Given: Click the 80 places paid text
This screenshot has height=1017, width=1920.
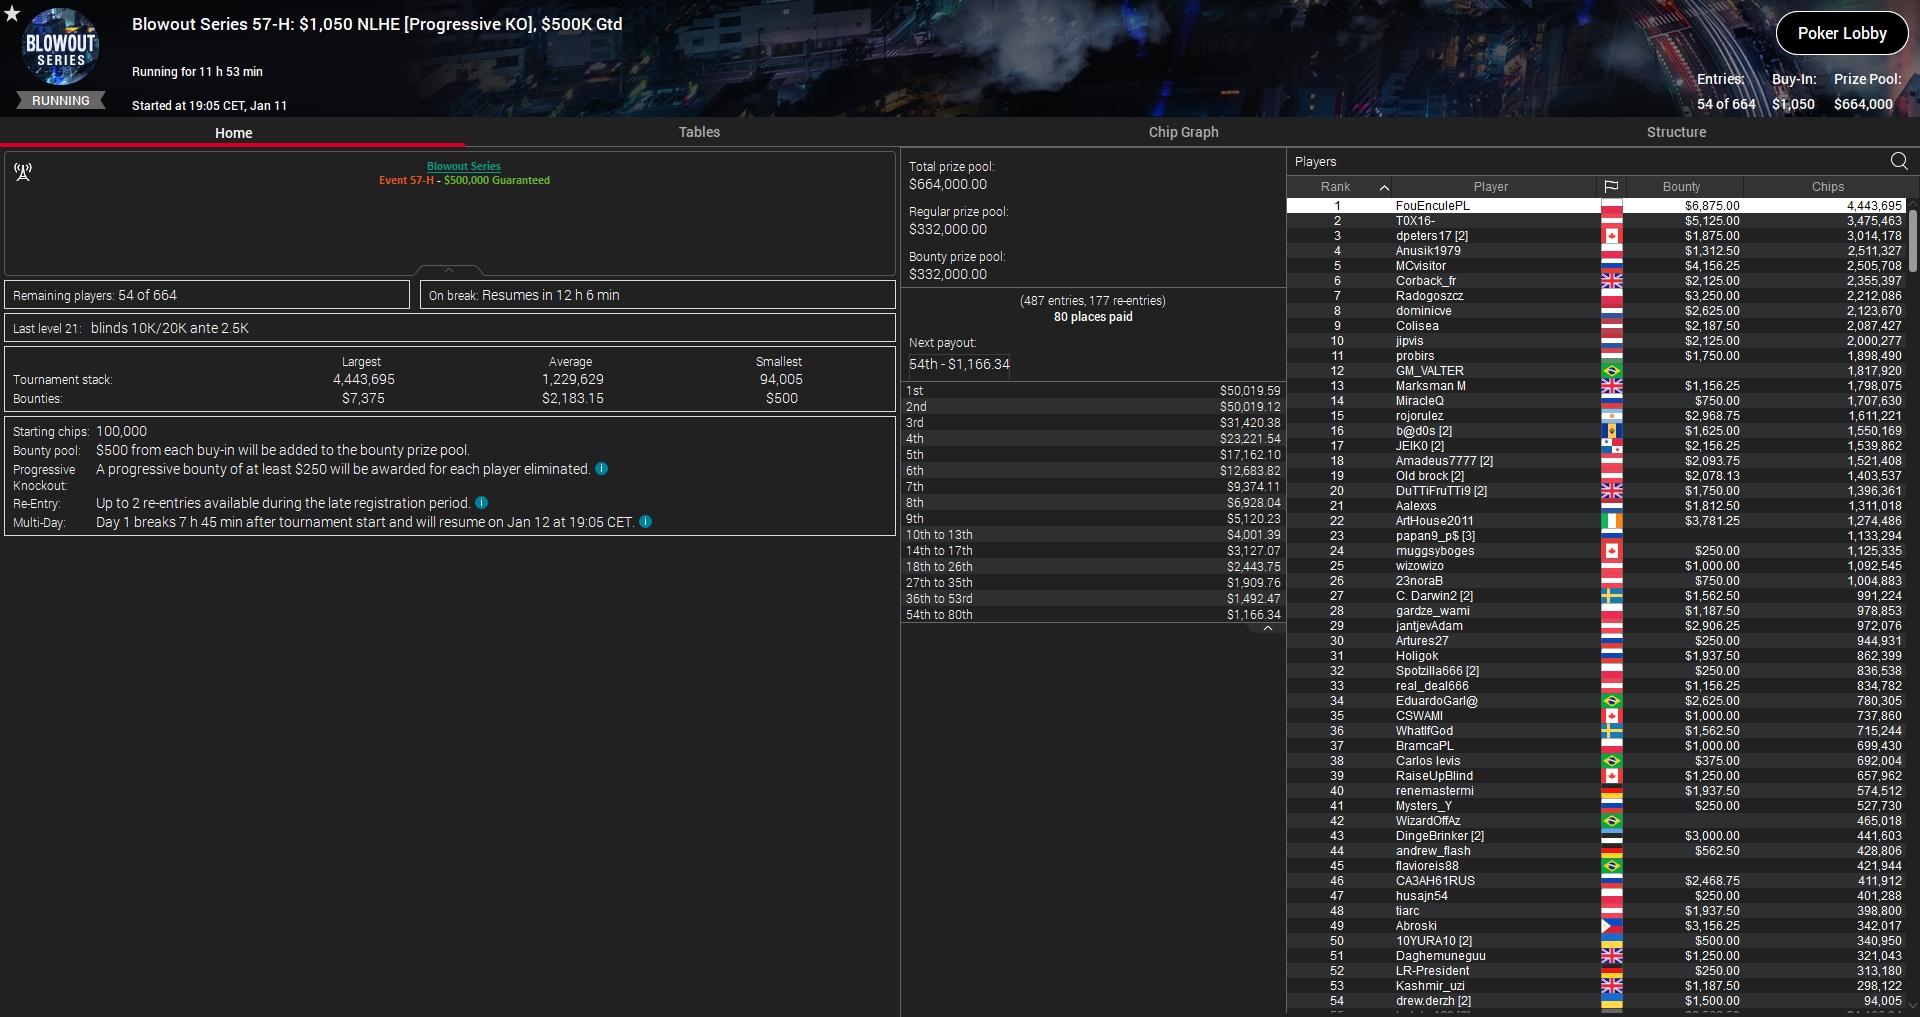Looking at the screenshot, I should point(1093,317).
